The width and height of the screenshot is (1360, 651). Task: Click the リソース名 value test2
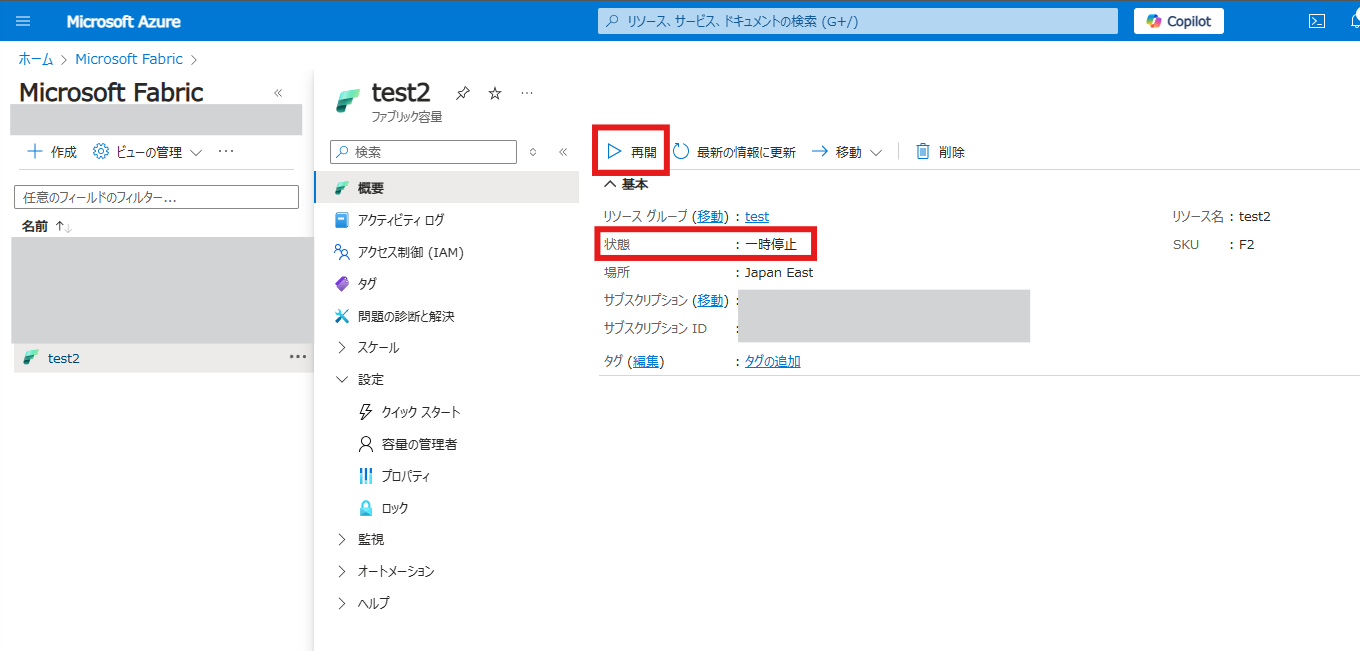coord(1255,216)
